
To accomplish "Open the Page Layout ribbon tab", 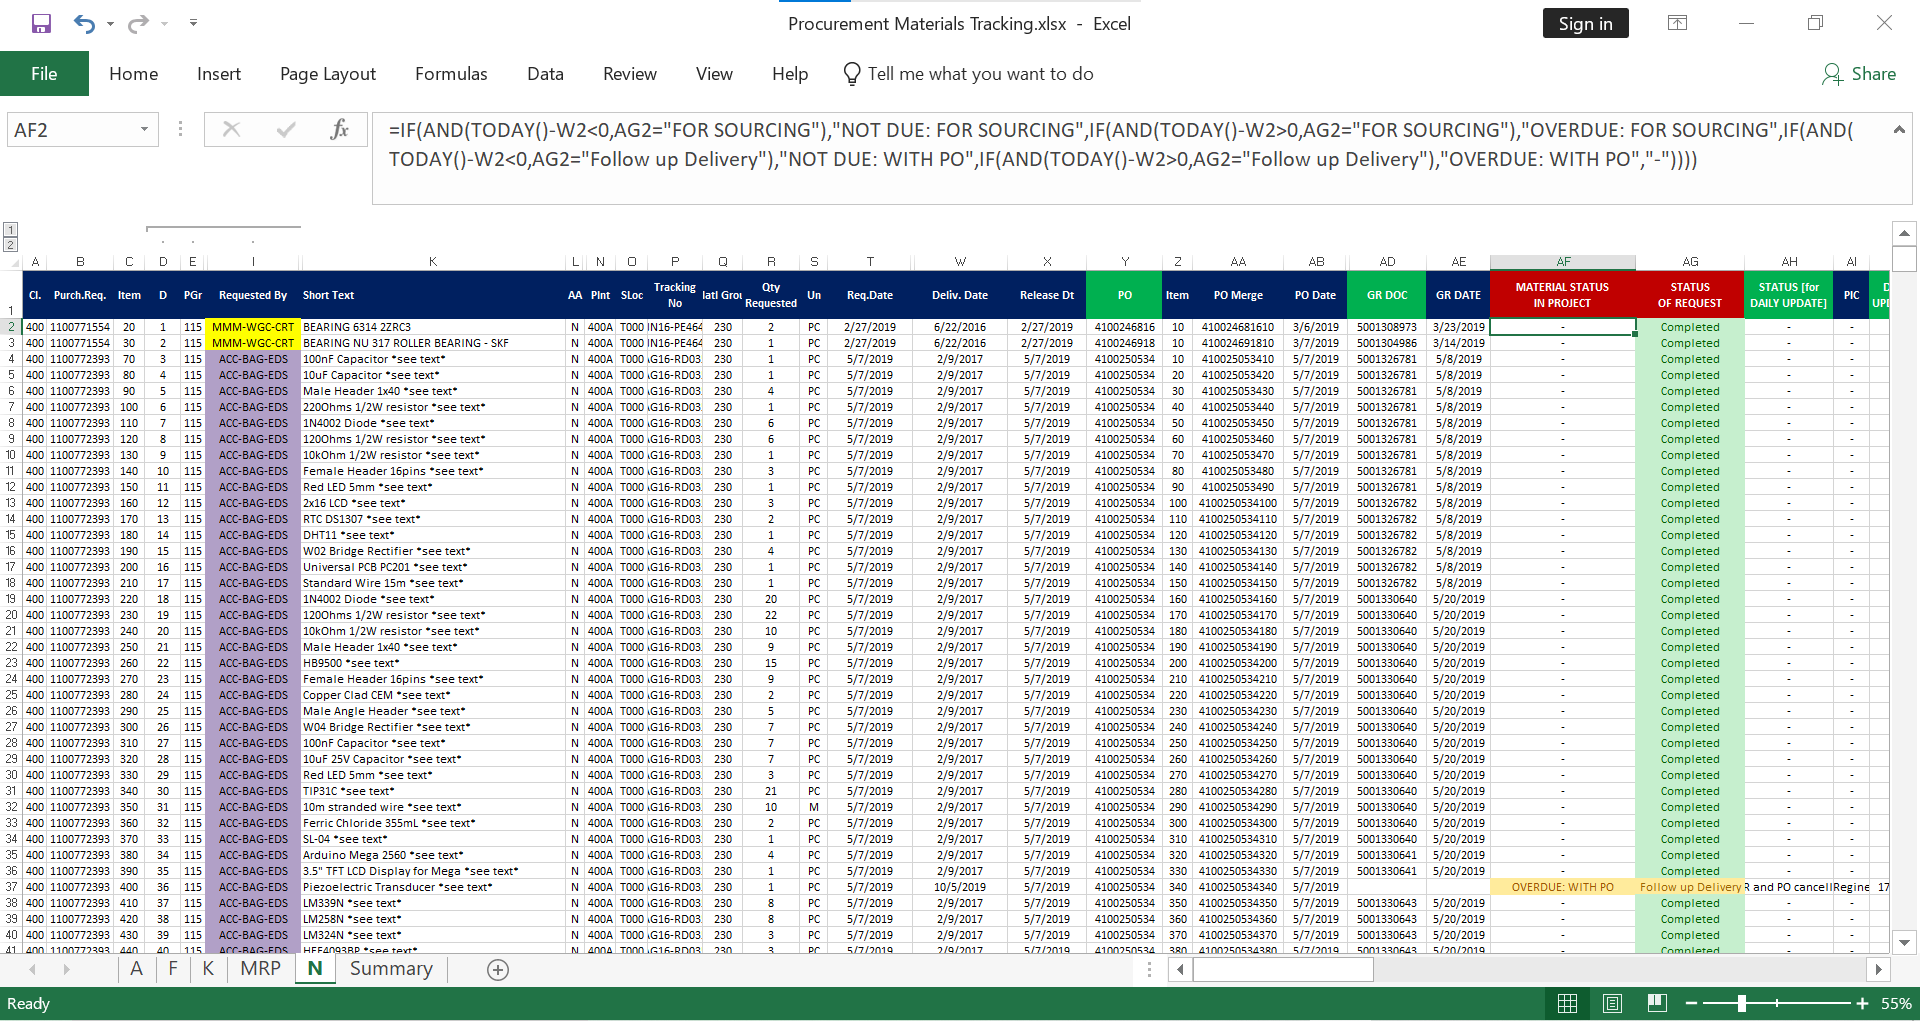I will click(x=328, y=74).
